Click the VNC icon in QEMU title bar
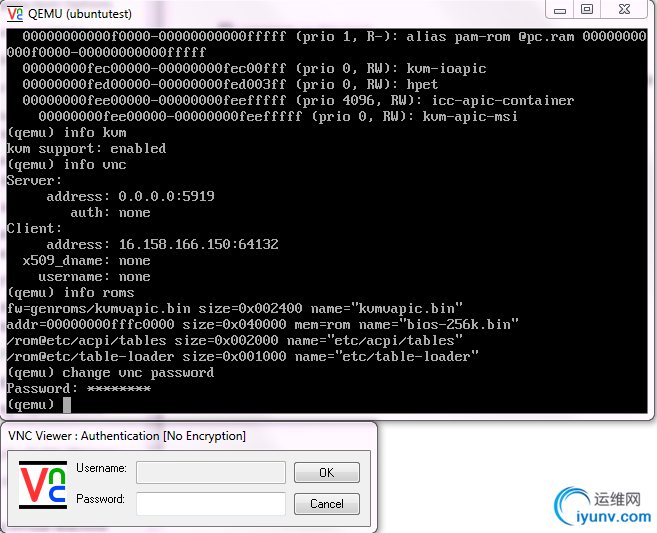This screenshot has width=657, height=533. point(15,13)
